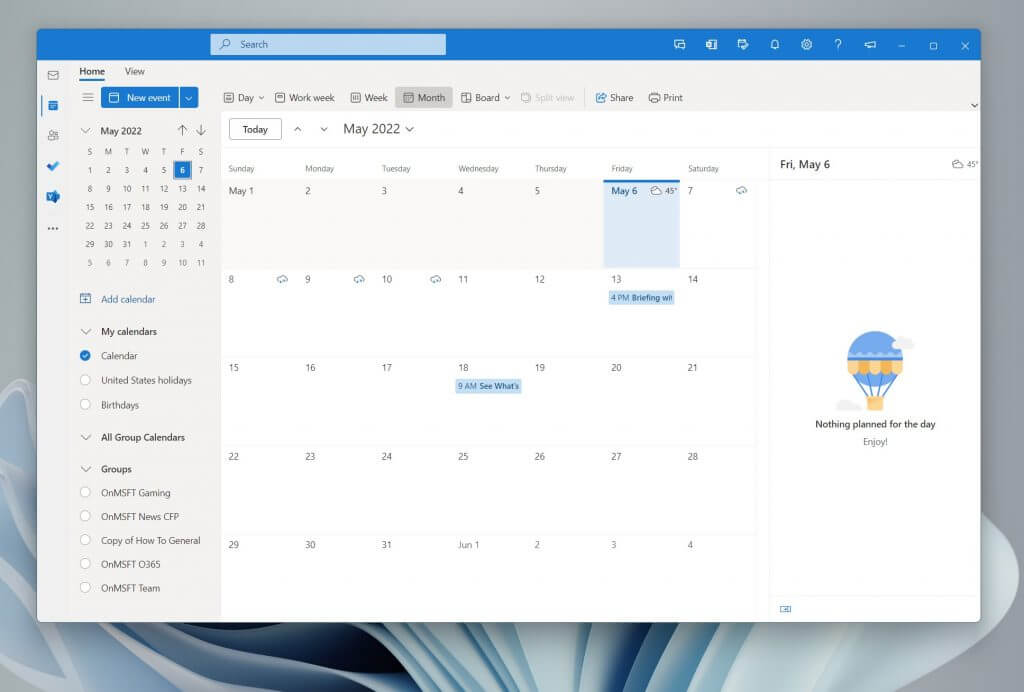Image resolution: width=1024 pixels, height=692 pixels.
Task: Go to next period with the down chevron beside Today
Action: pyautogui.click(x=324, y=129)
